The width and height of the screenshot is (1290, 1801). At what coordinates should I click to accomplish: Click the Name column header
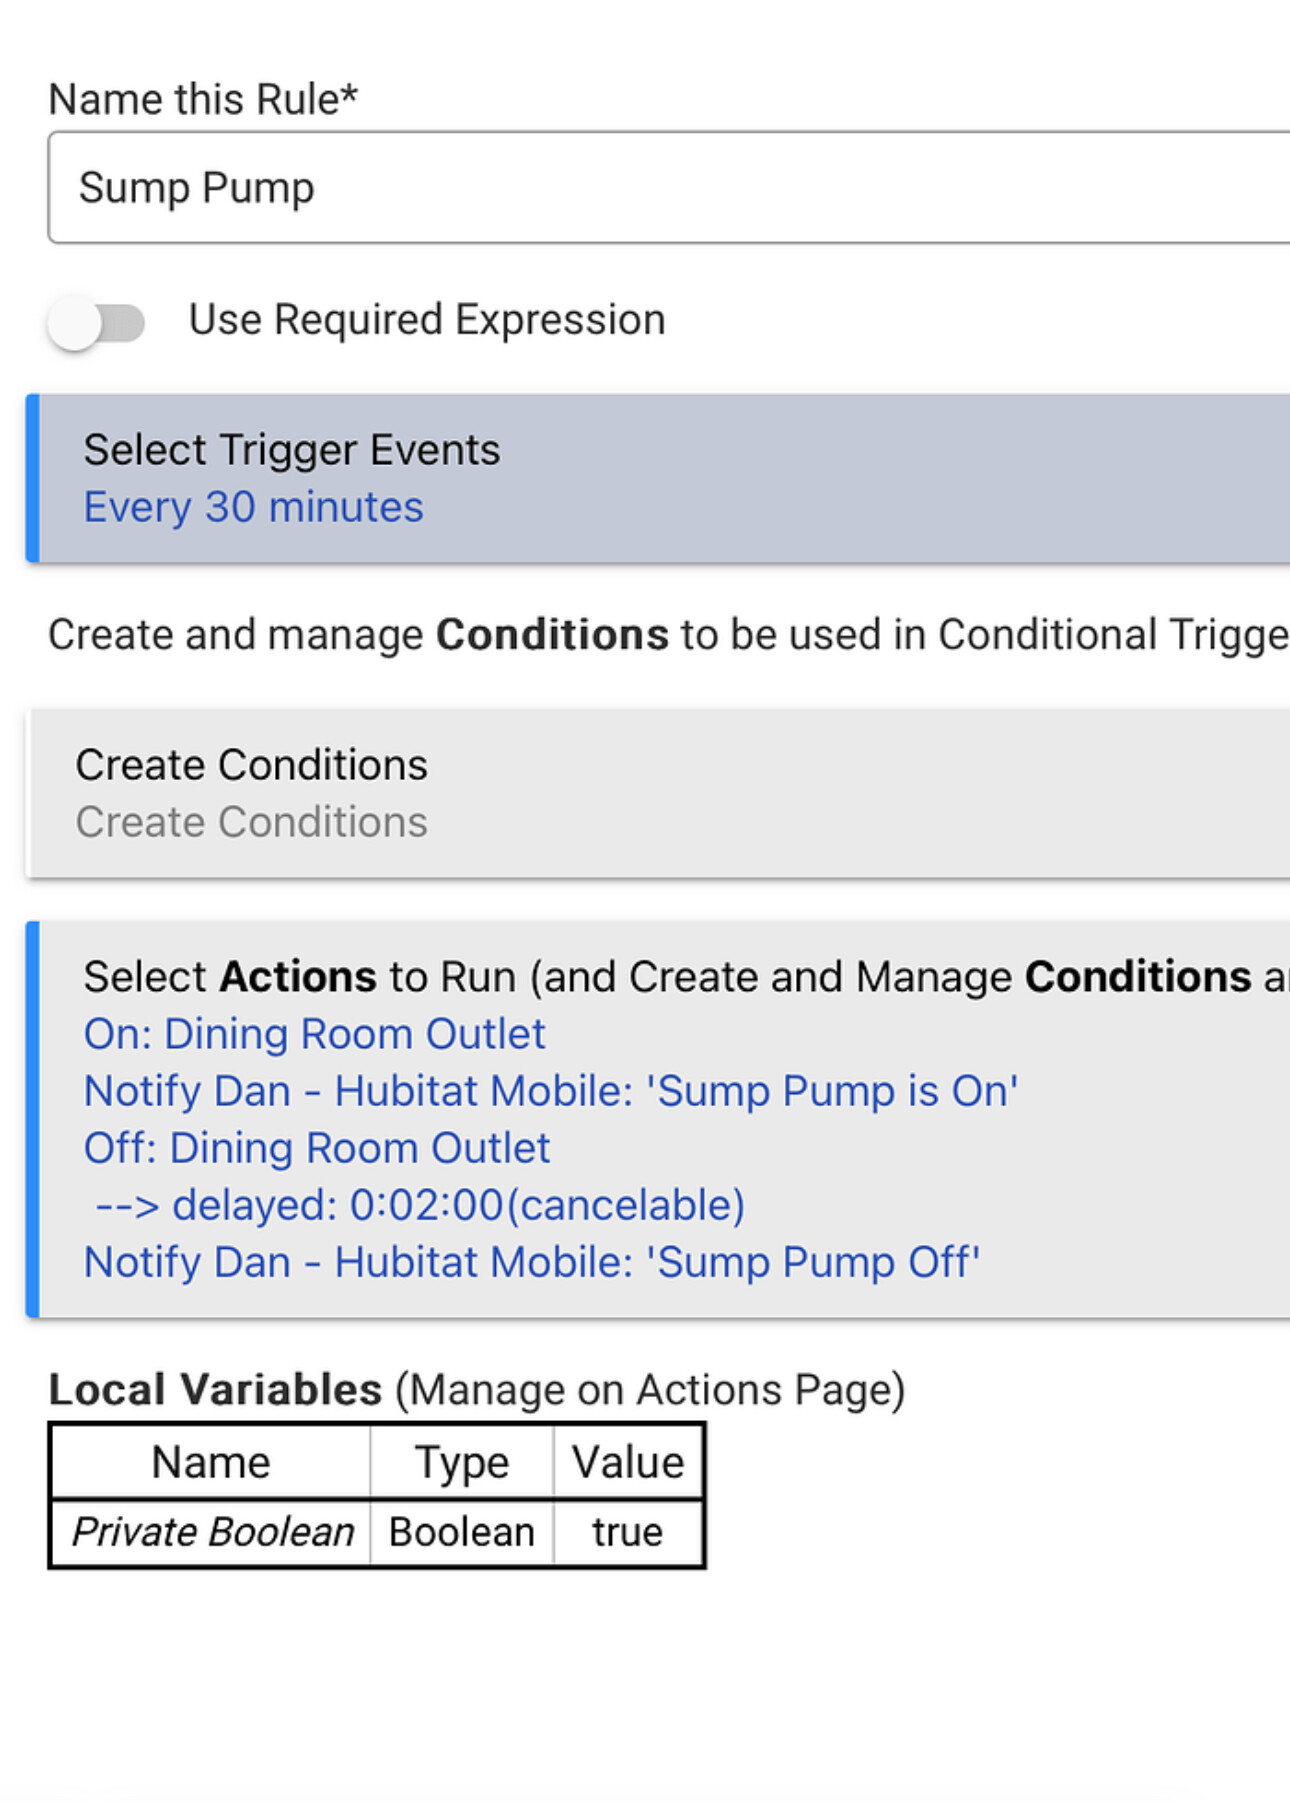click(x=211, y=1462)
